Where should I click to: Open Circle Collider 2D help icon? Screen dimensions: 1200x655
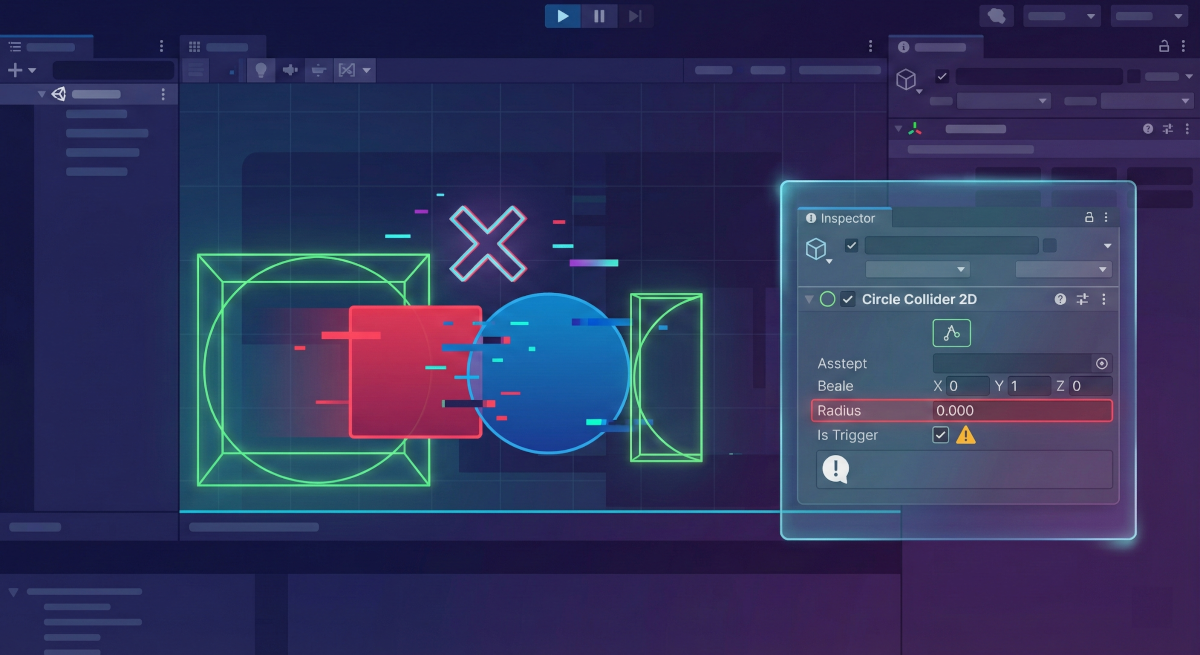[x=1060, y=299]
